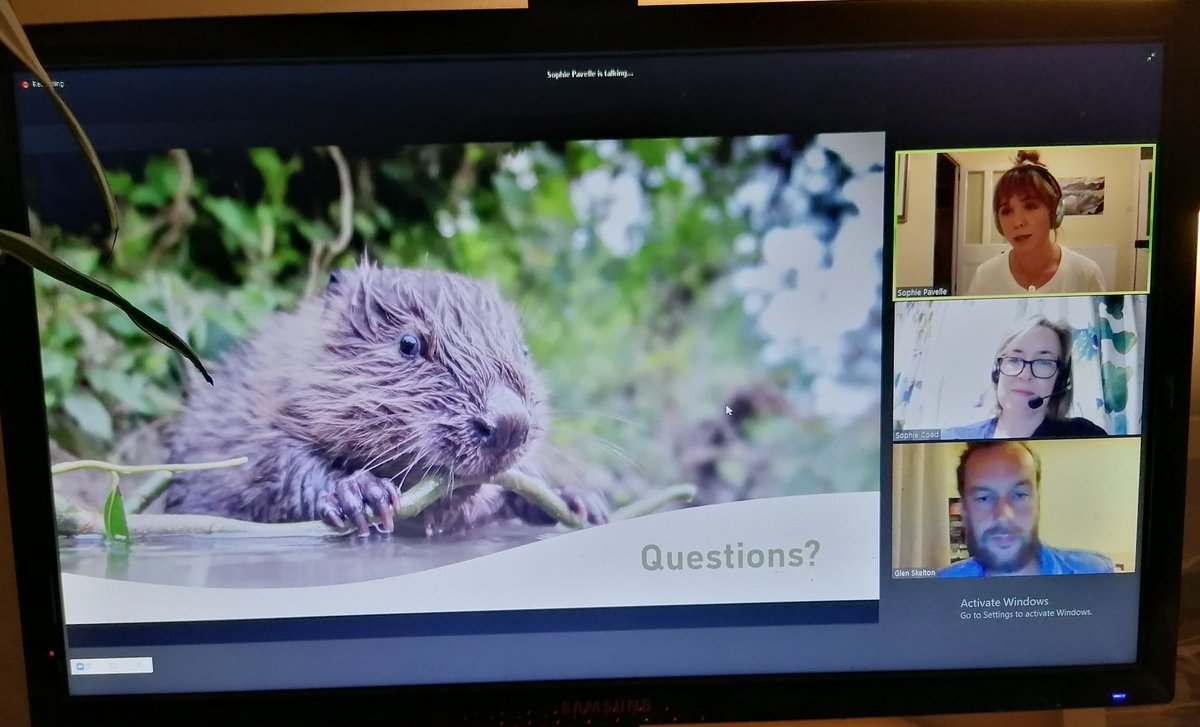Viewport: 1200px width, 727px height.
Task: Click the red Recording indicator dot
Action: pyautogui.click(x=26, y=85)
